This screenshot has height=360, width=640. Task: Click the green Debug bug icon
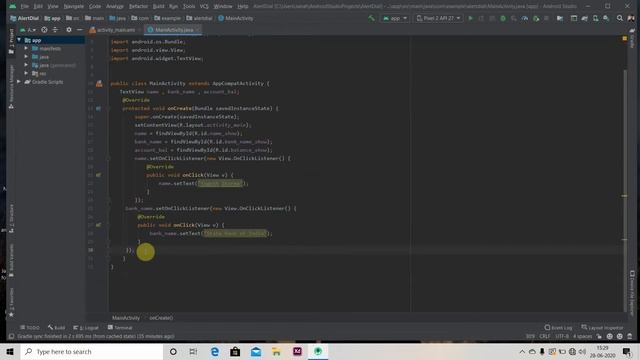[503, 18]
